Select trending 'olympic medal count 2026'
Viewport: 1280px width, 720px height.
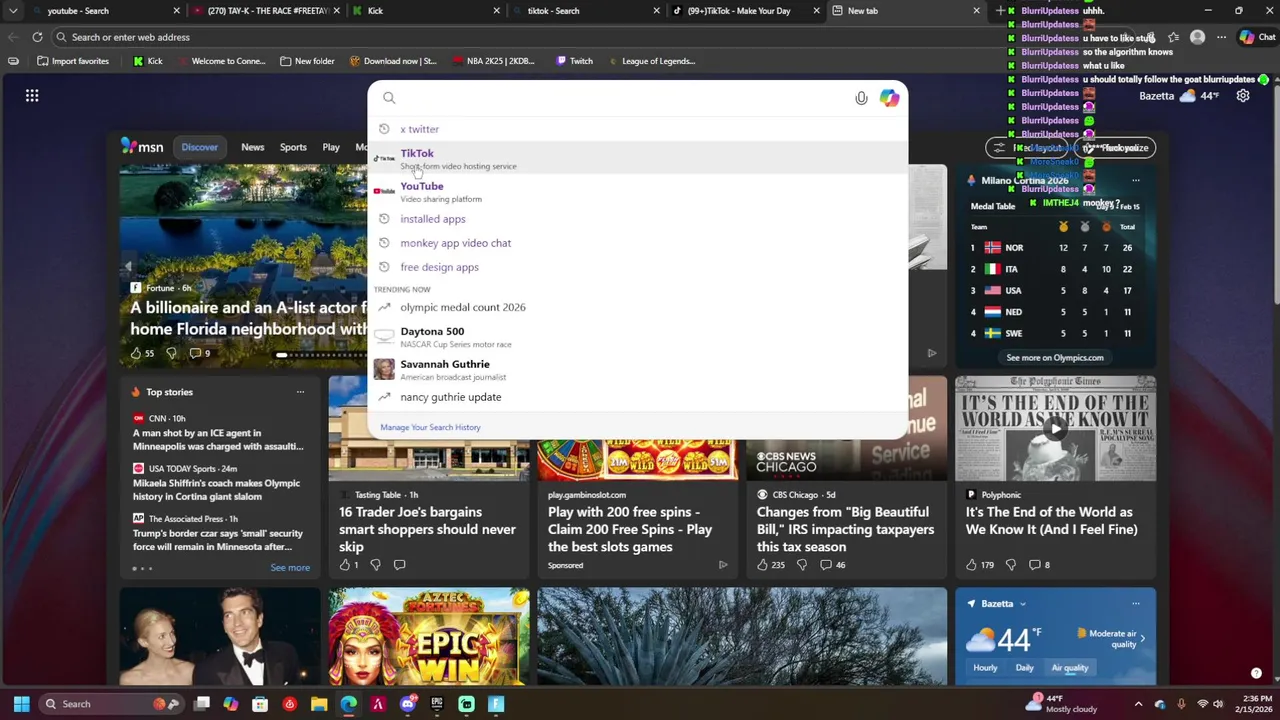click(x=638, y=307)
